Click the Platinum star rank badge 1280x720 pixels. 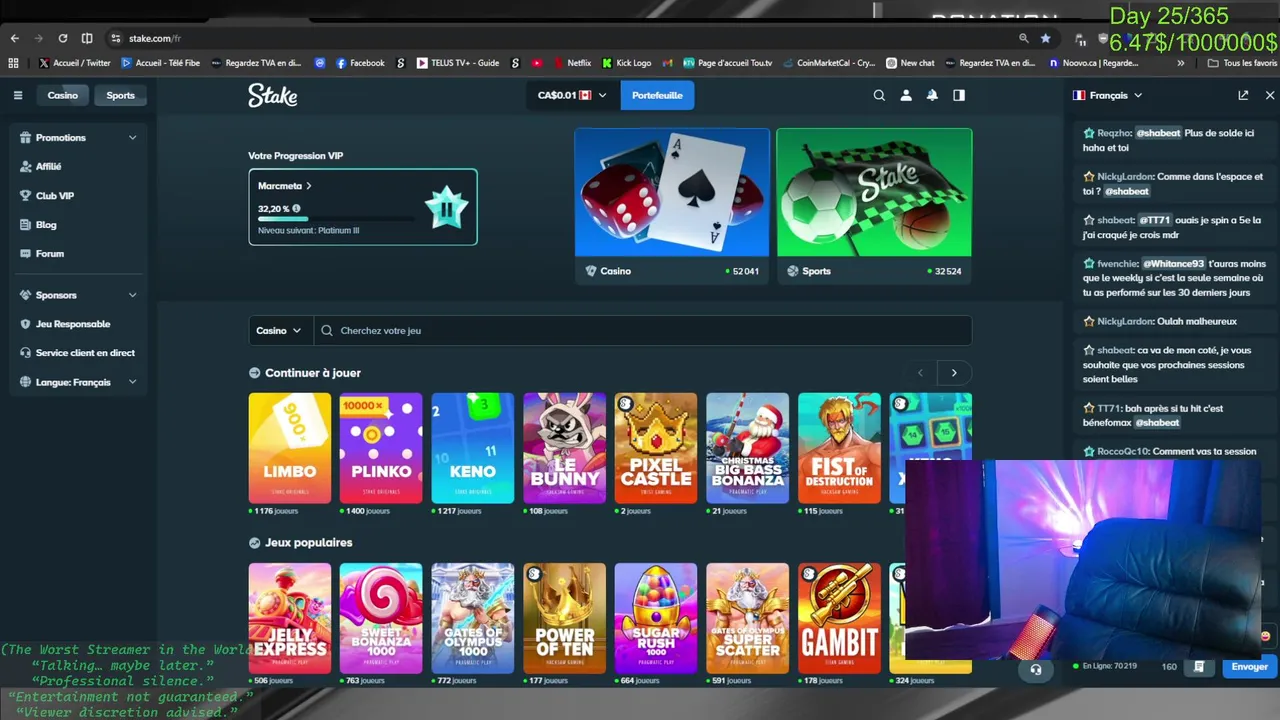coord(445,207)
